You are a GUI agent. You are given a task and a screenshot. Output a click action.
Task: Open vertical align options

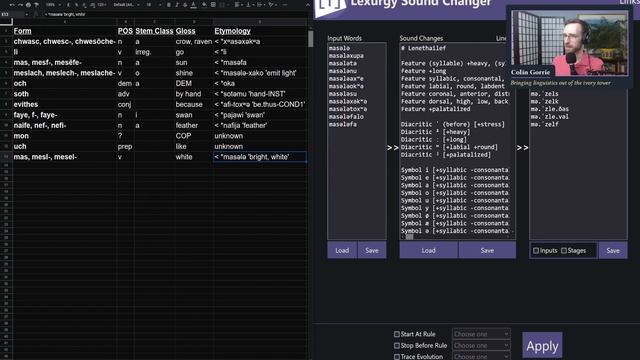[249, 5]
